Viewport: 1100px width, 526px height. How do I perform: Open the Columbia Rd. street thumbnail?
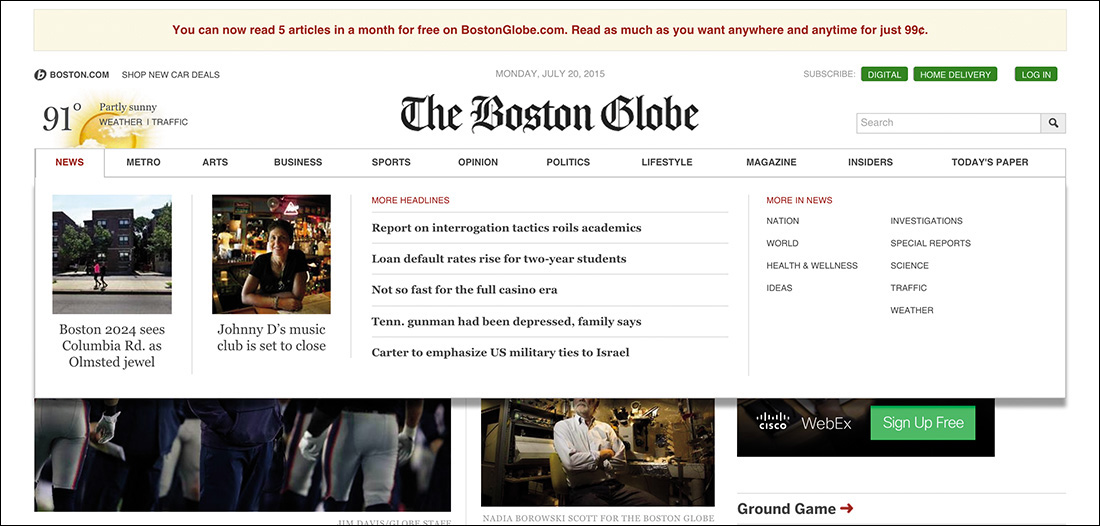tap(112, 254)
